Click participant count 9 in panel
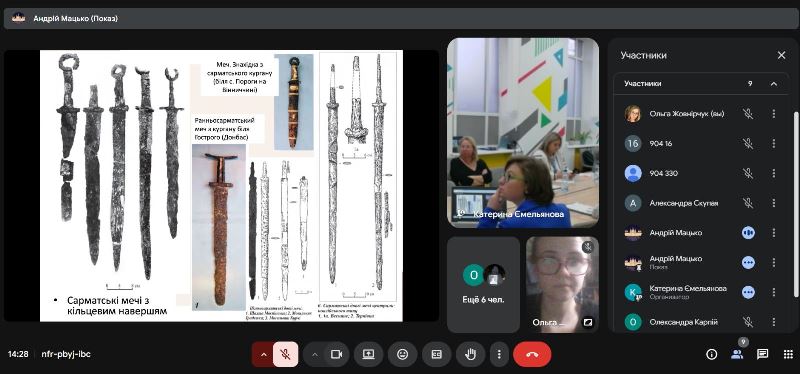This screenshot has height=374, width=800. coord(750,84)
